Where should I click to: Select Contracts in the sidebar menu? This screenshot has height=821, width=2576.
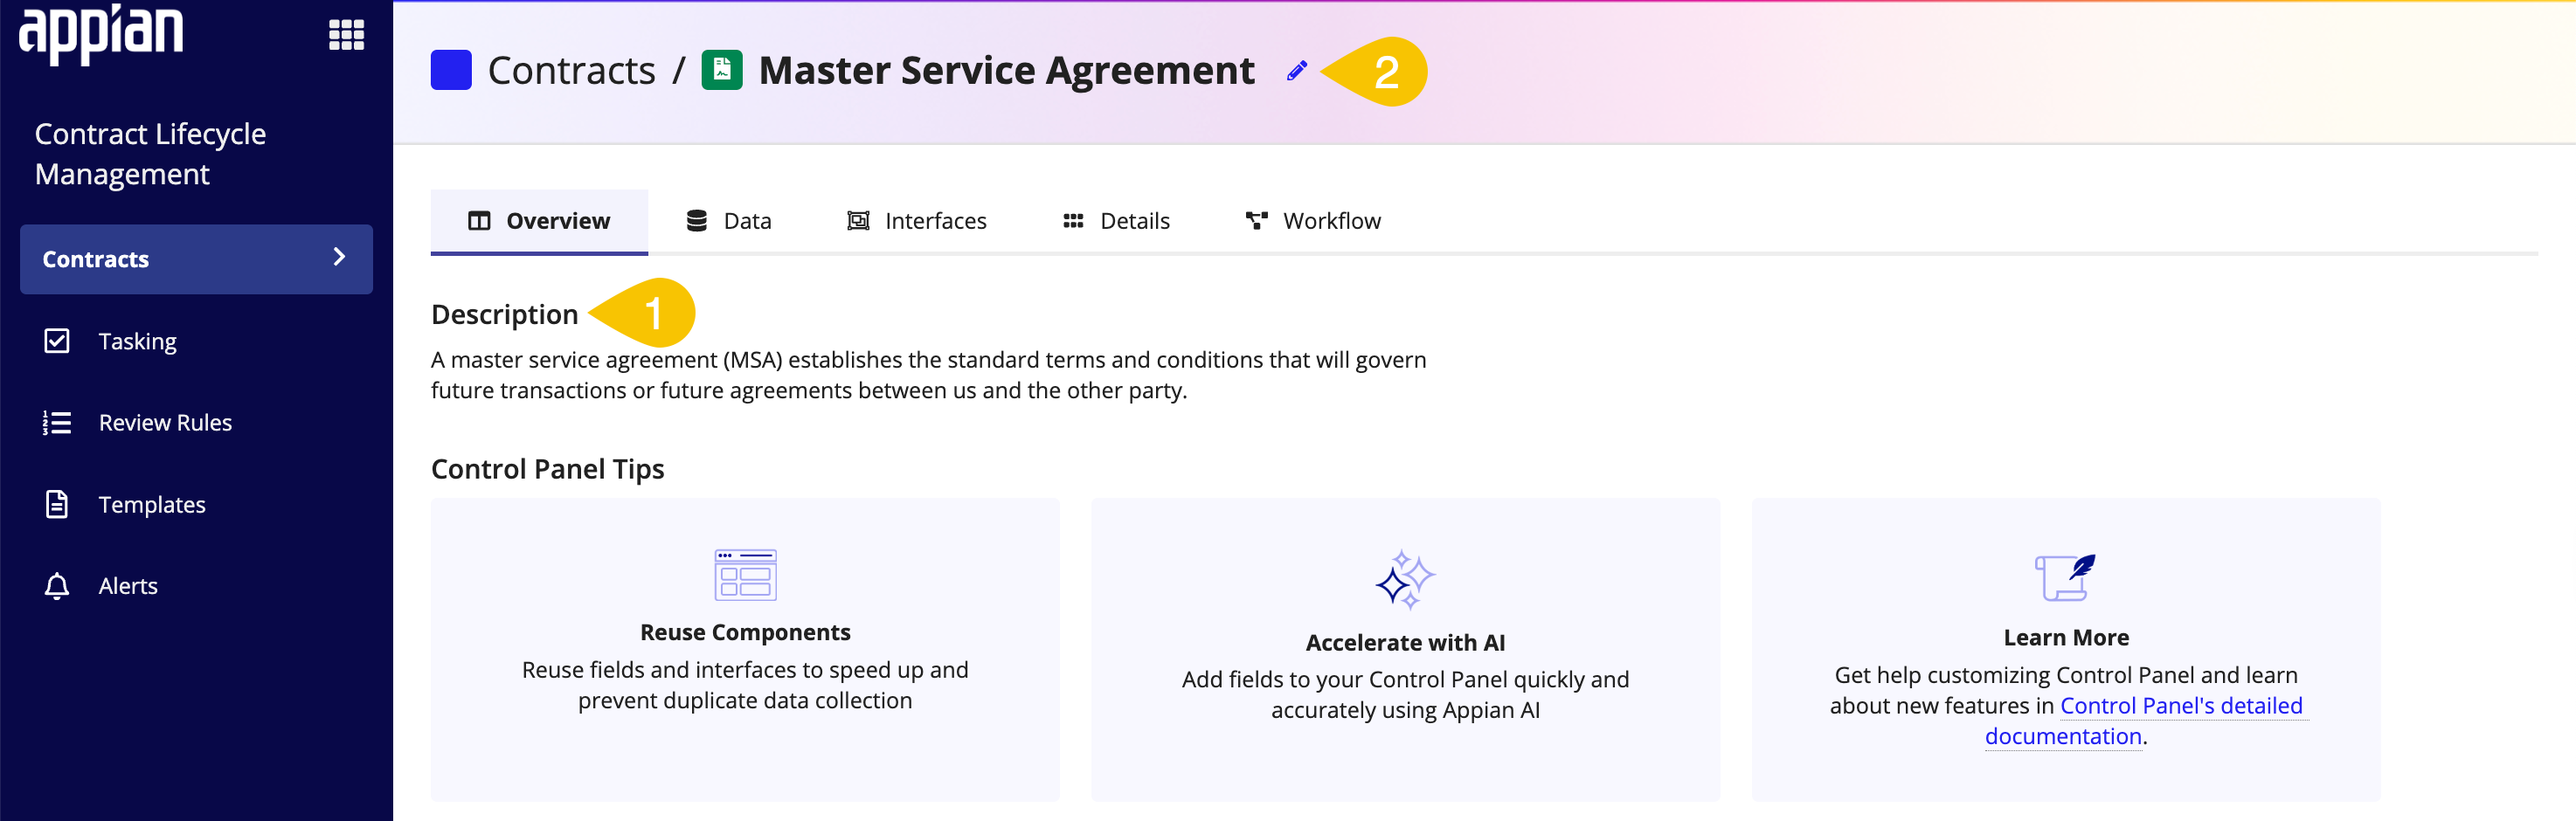tap(196, 259)
